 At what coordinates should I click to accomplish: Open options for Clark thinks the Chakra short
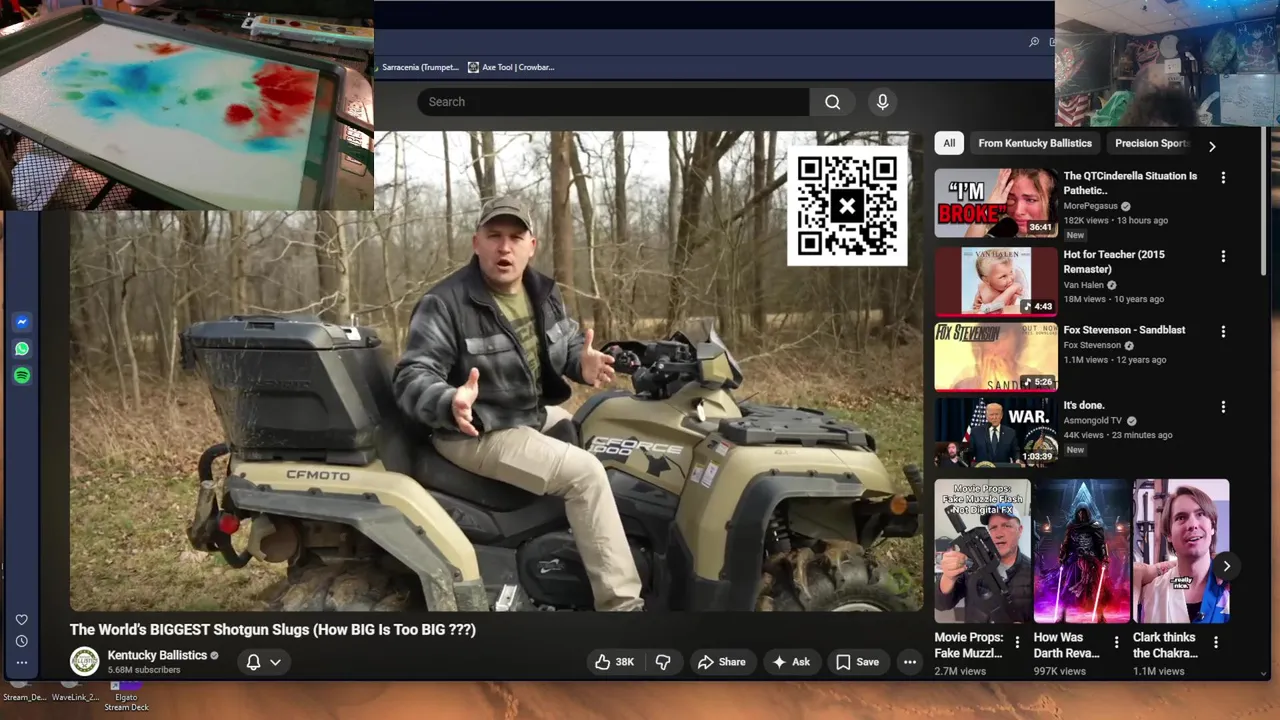[1216, 642]
